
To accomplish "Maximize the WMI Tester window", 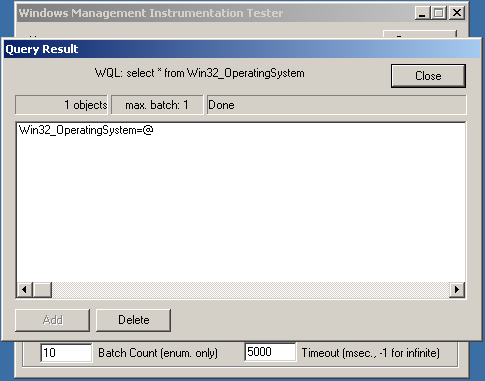I will click(439, 13).
